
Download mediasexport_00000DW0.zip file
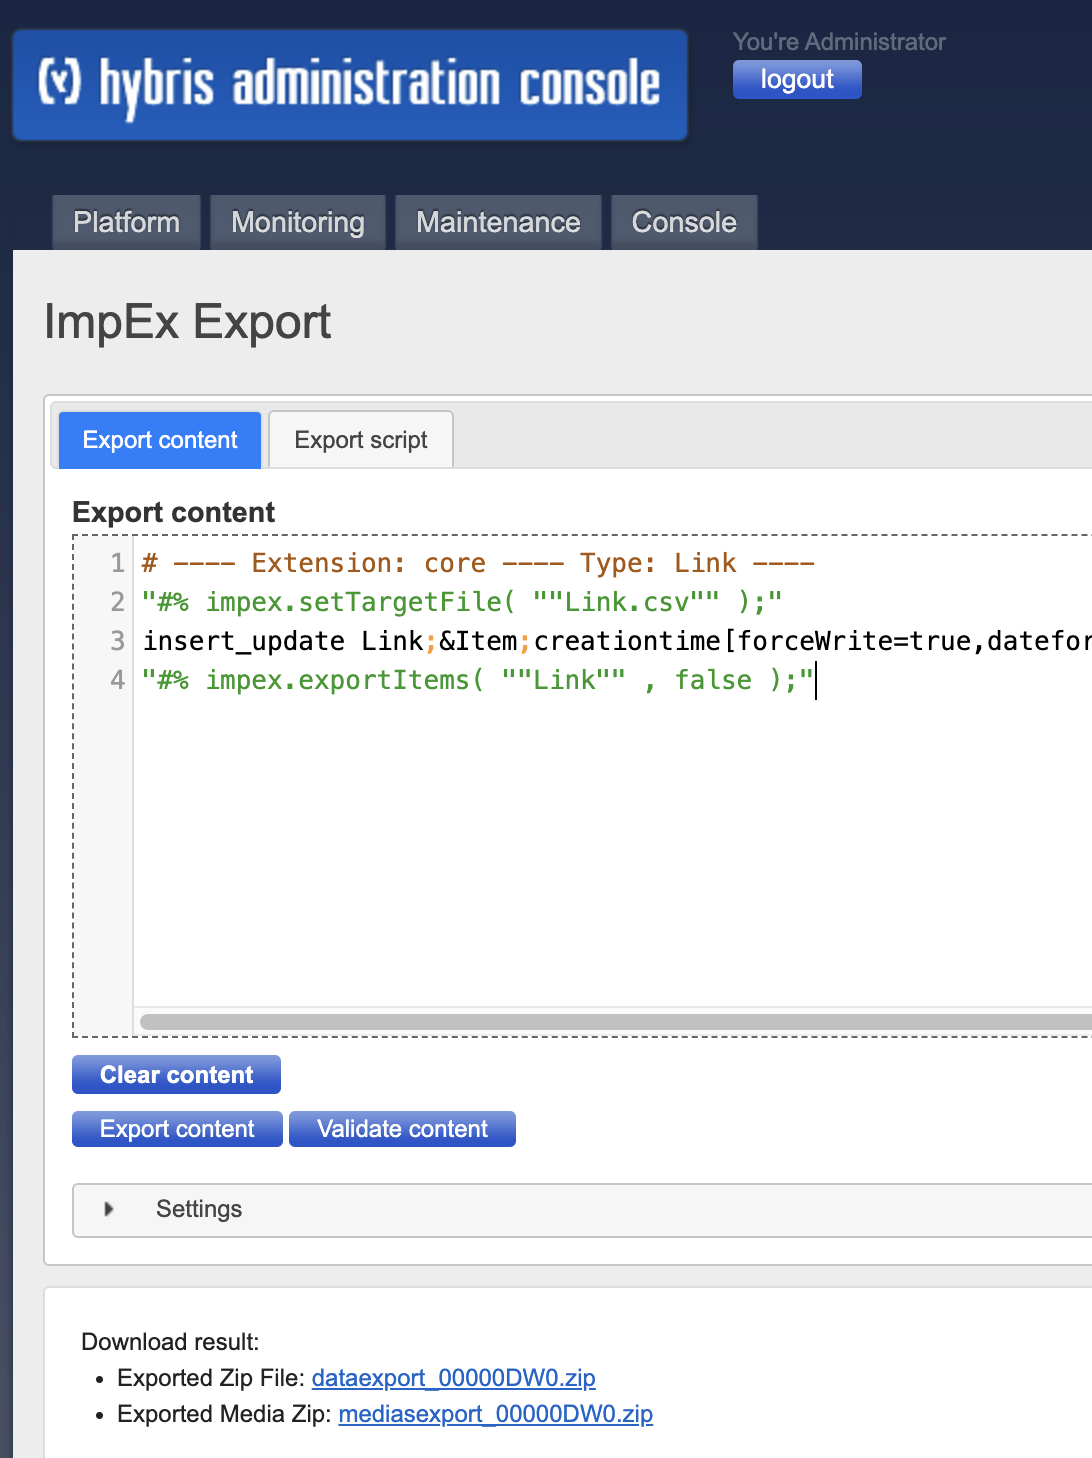coord(495,1414)
